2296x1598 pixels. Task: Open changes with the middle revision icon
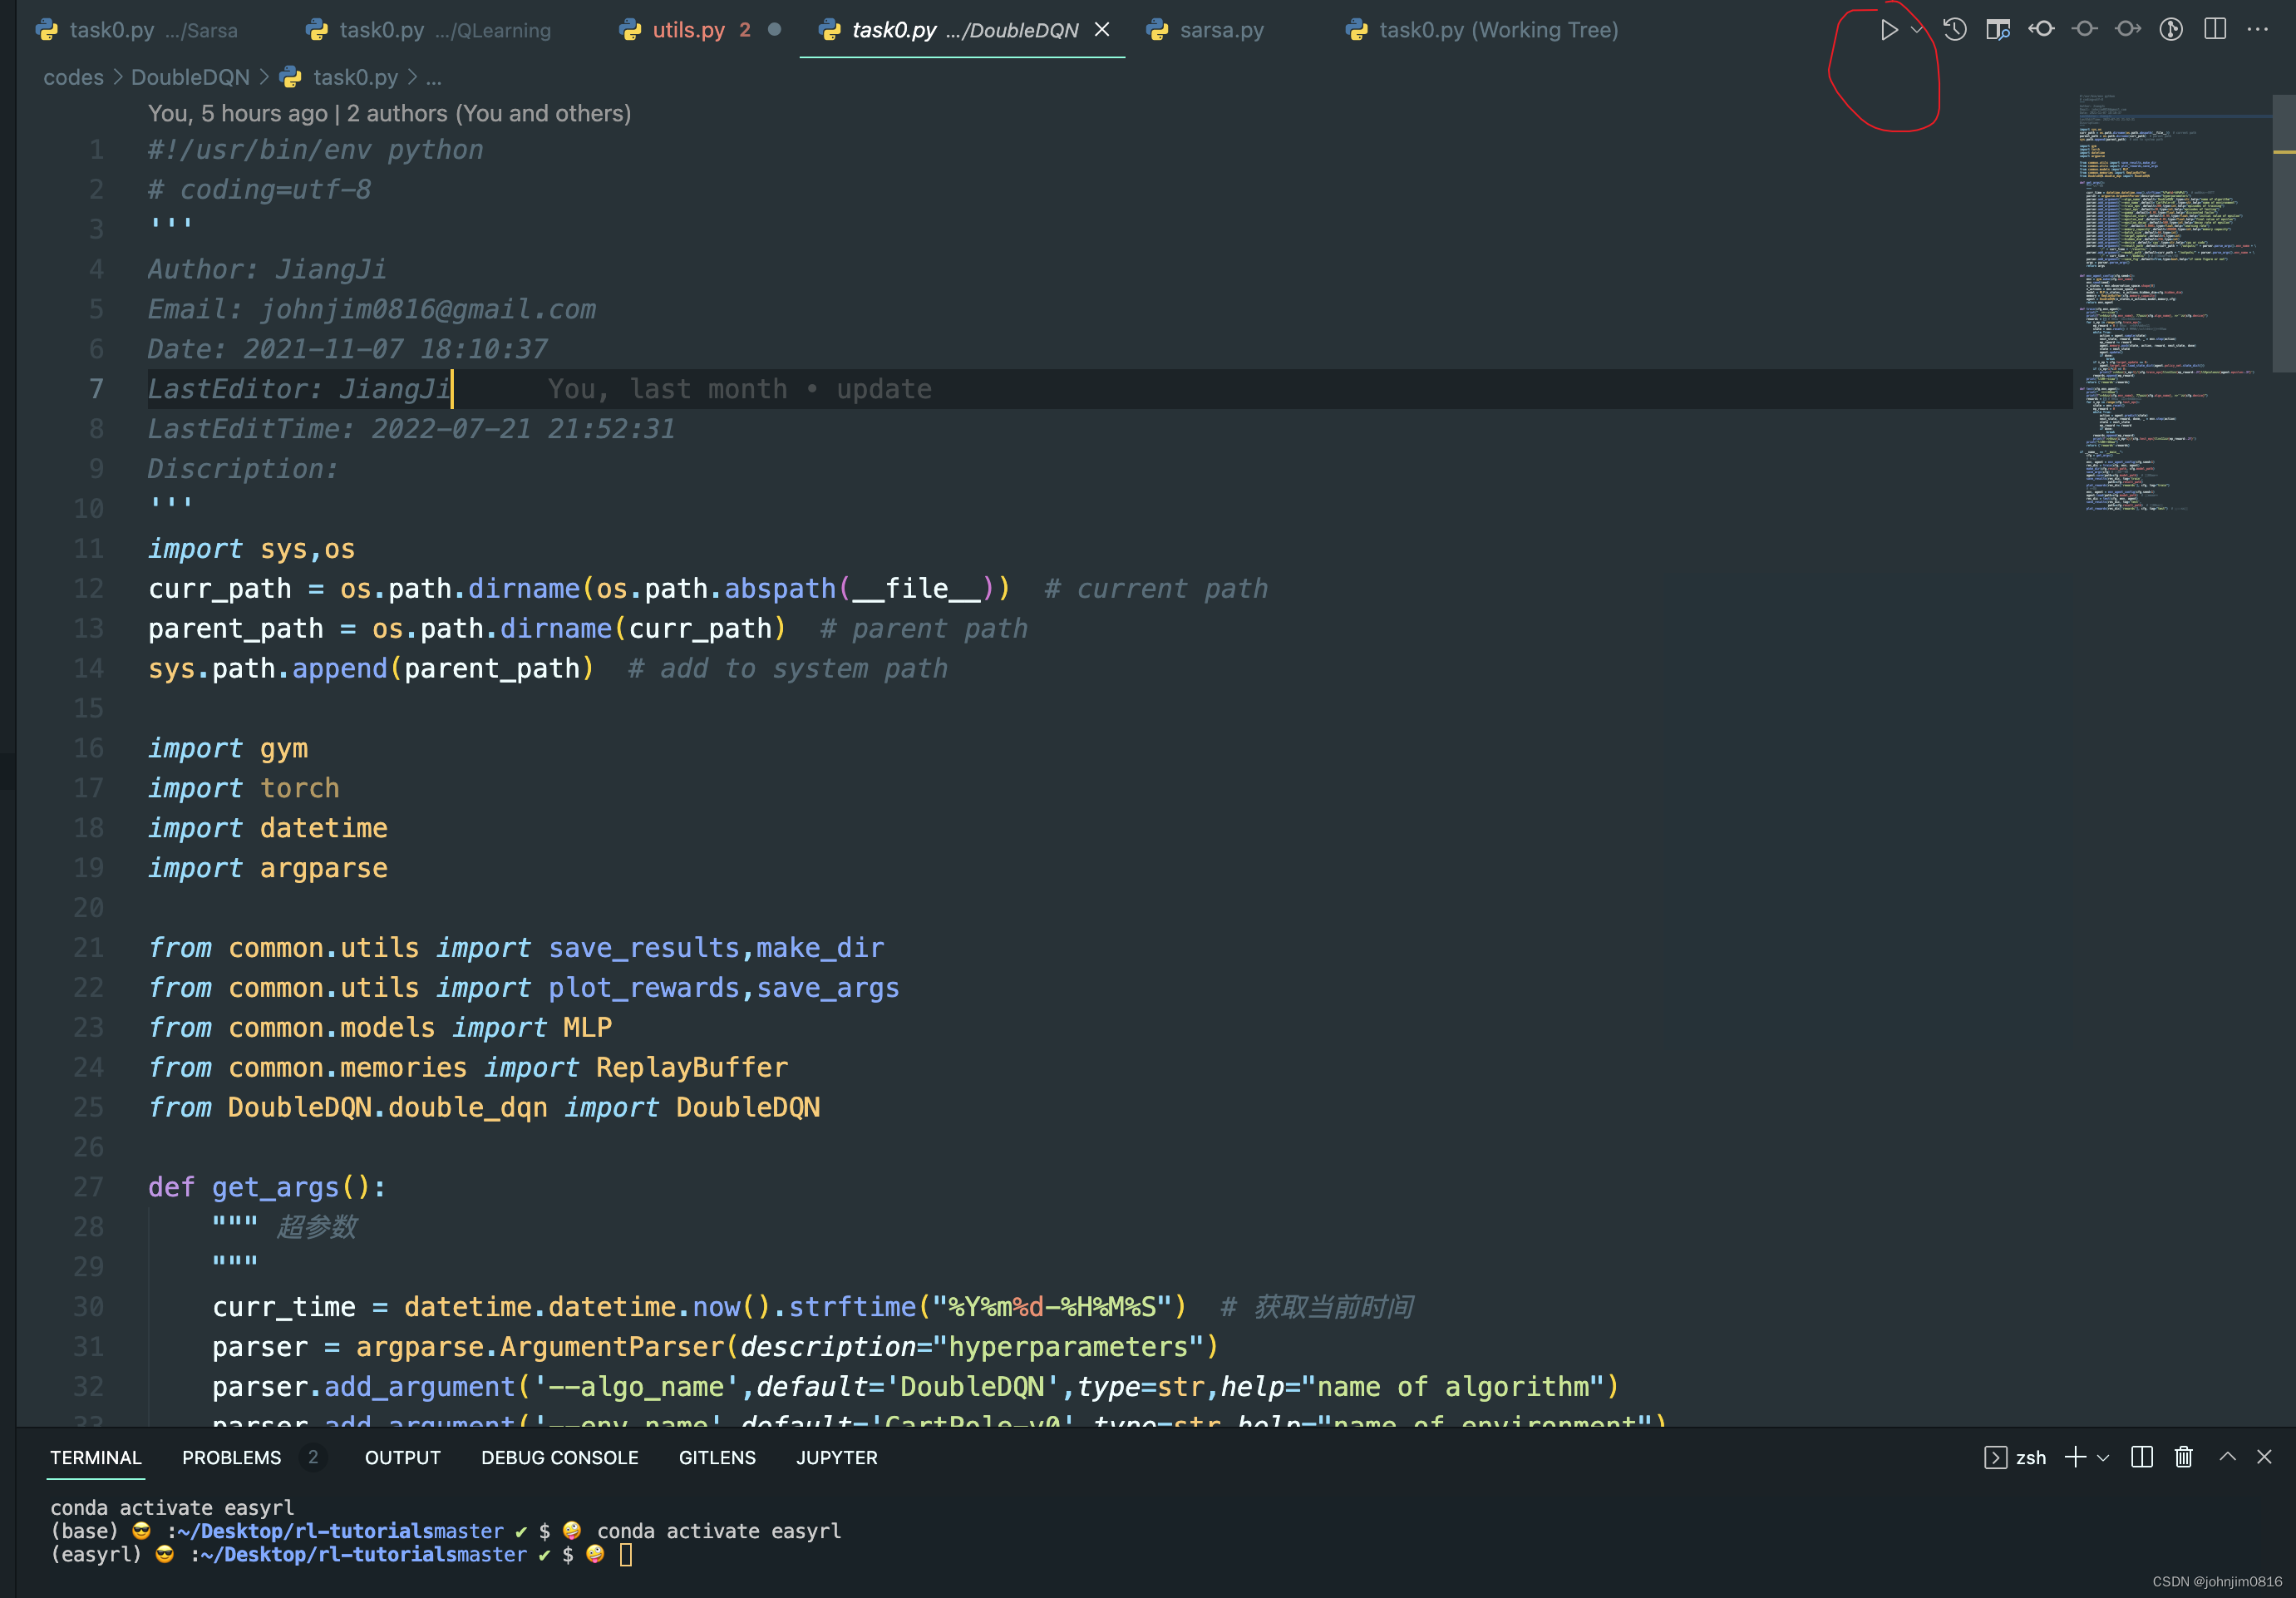pos(2085,30)
